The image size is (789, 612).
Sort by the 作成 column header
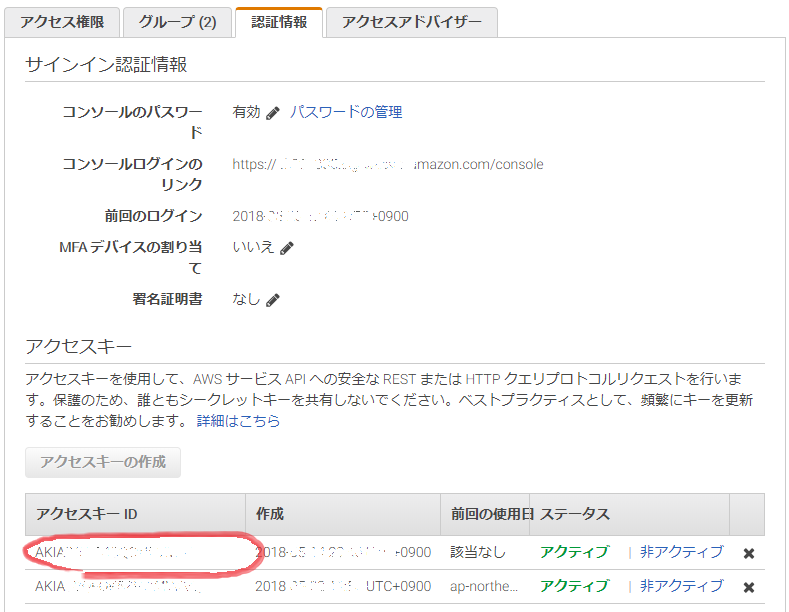tap(270, 514)
